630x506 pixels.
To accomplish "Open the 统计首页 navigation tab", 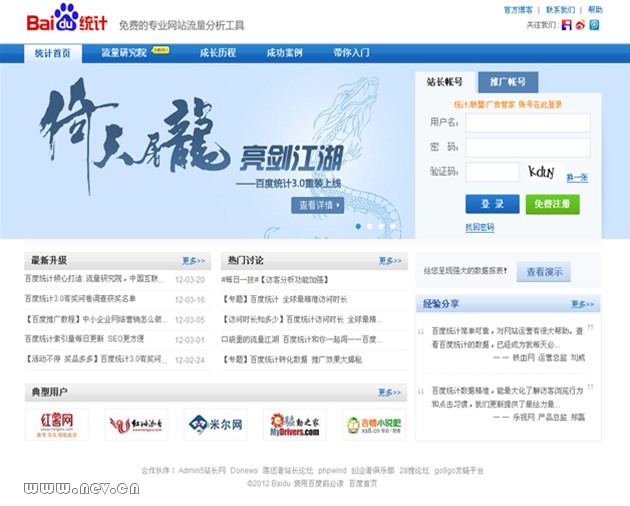I will pos(53,53).
